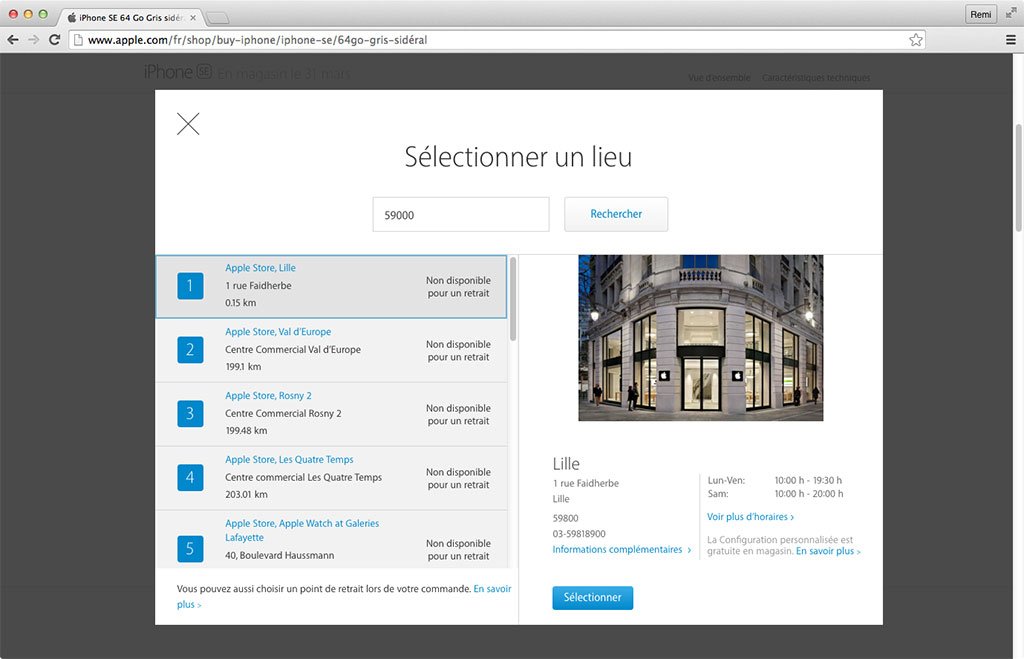Expand Voir plus d'horaires link
Image resolution: width=1024 pixels, height=659 pixels.
750,517
